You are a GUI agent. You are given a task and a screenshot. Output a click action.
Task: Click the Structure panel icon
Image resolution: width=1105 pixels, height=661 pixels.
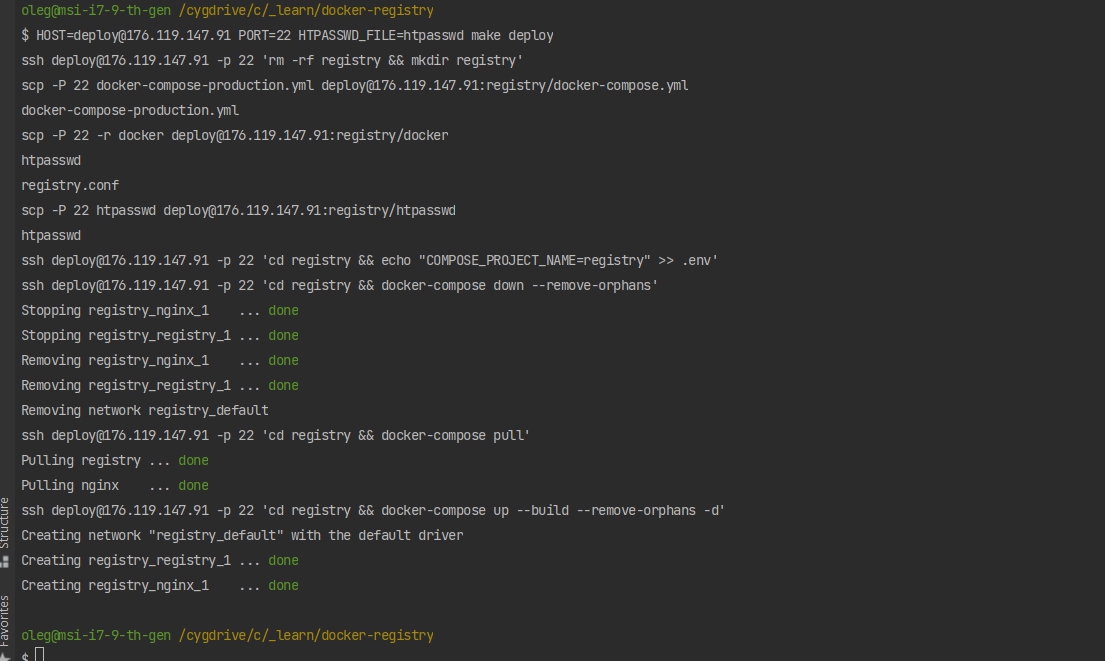5,562
